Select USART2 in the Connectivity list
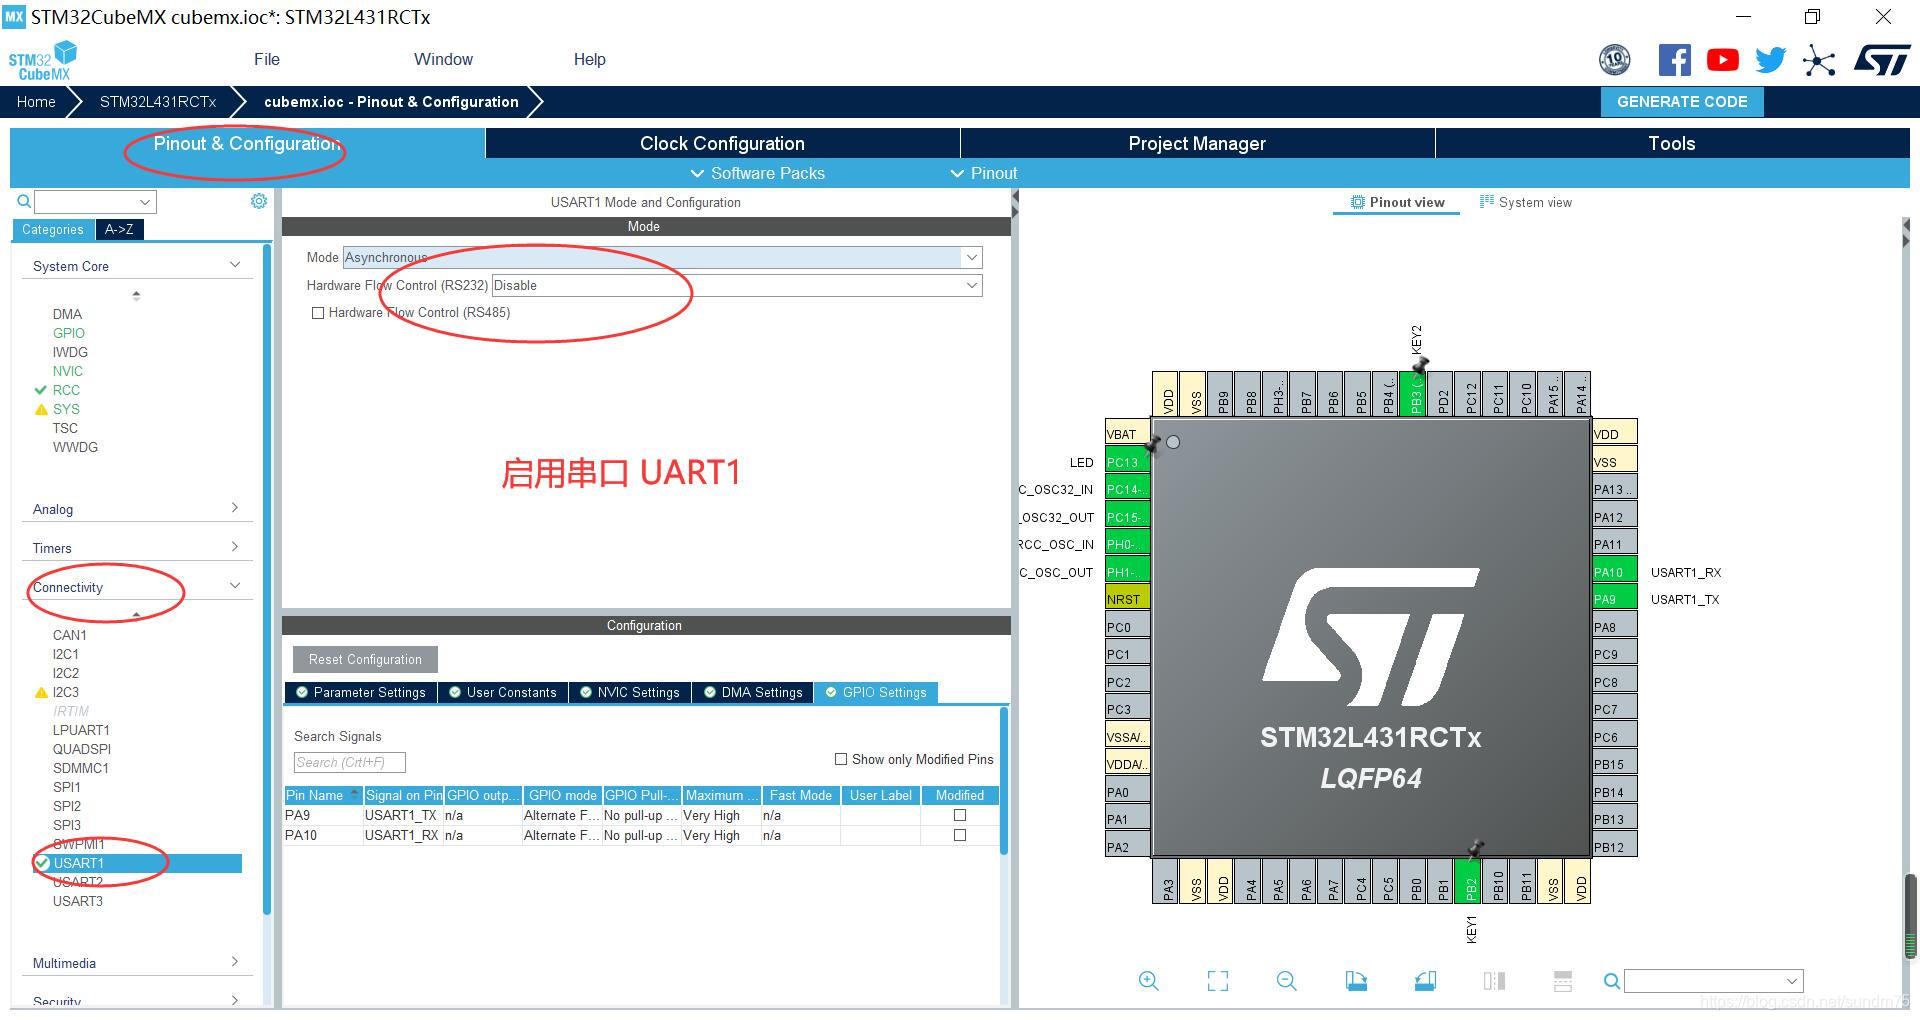 78,882
